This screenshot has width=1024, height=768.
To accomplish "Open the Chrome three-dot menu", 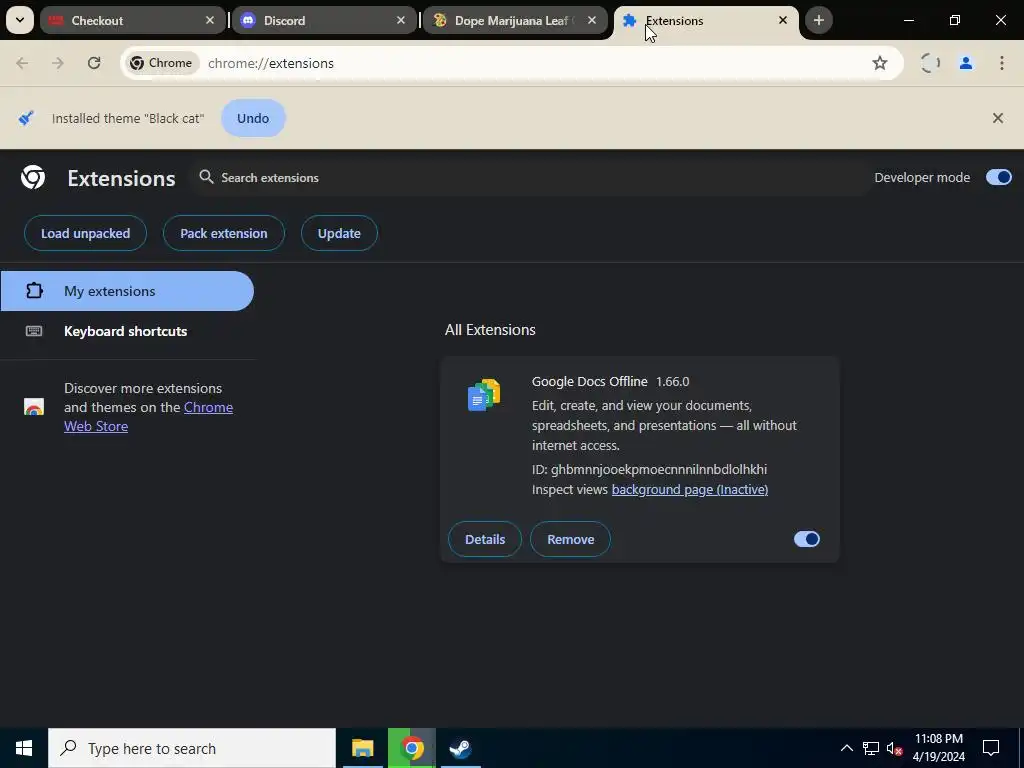I will click(x=1002, y=63).
